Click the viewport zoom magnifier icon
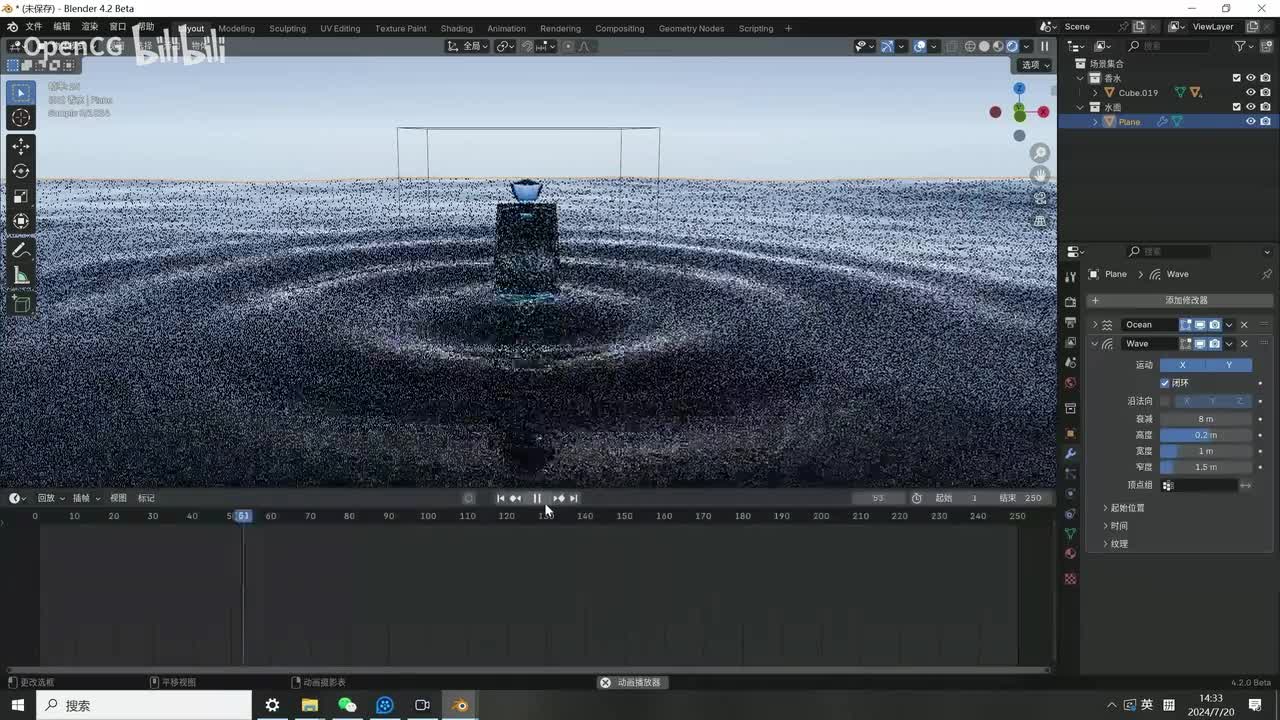Image resolution: width=1280 pixels, height=720 pixels. click(x=1040, y=152)
